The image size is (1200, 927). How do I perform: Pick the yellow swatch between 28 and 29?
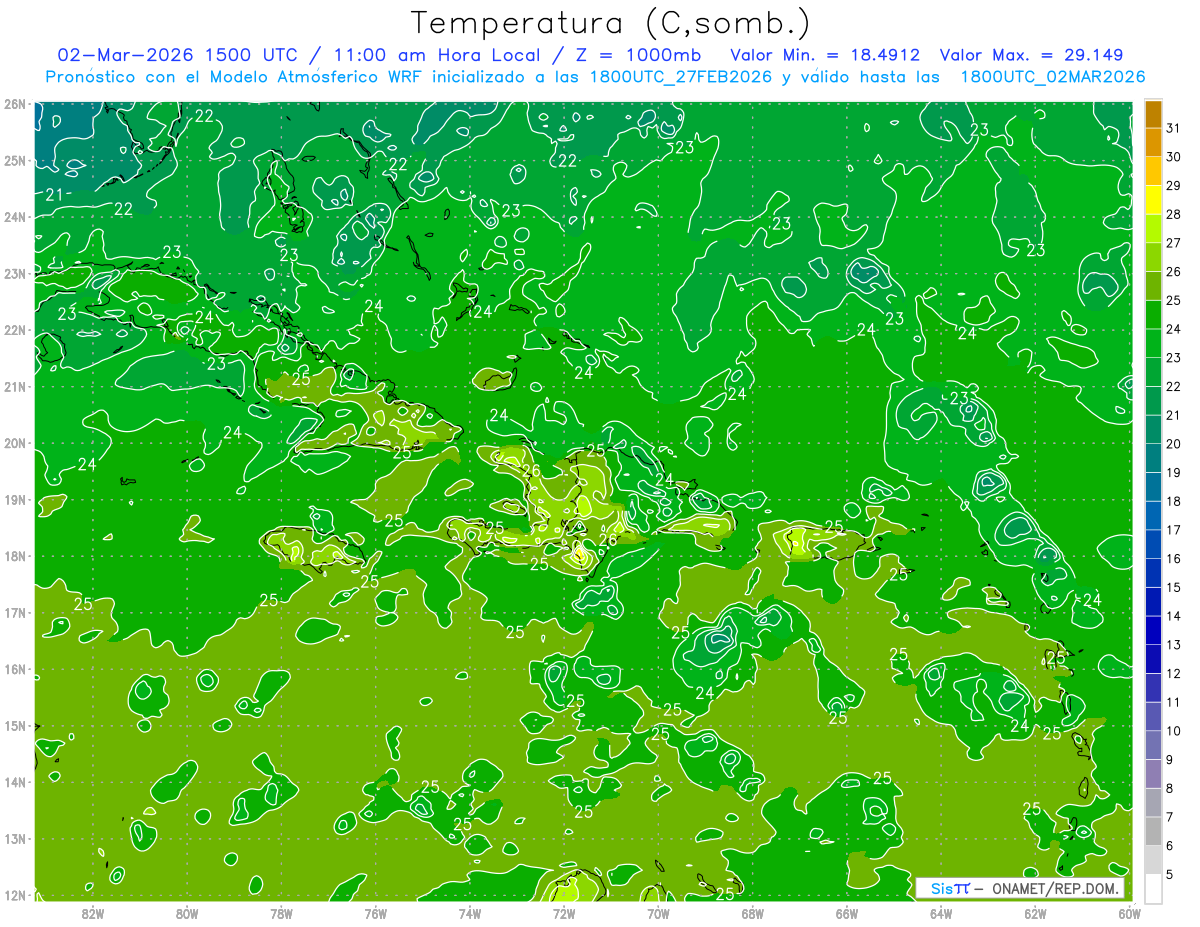(x=1153, y=200)
